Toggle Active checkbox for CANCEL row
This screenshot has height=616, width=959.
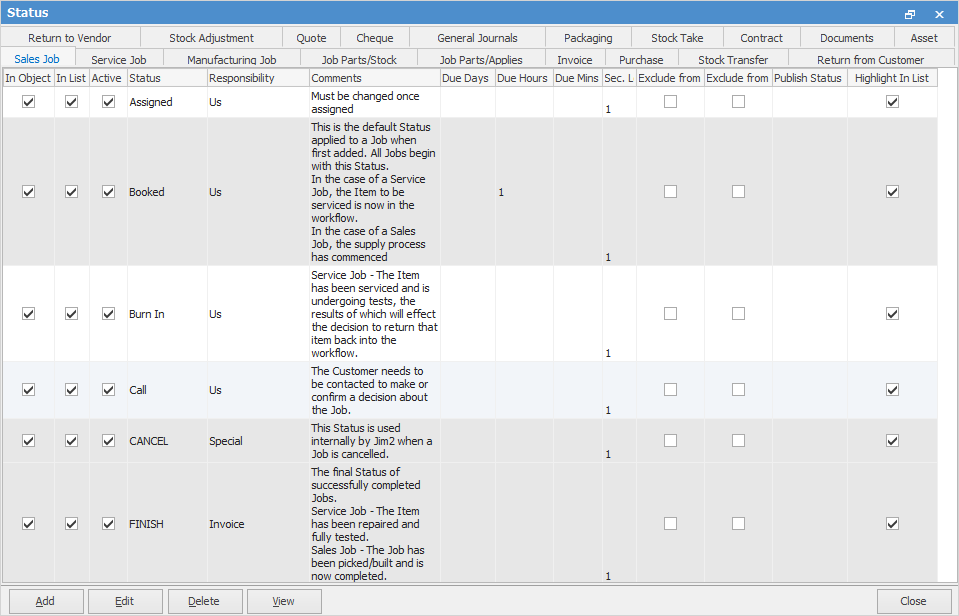click(108, 440)
